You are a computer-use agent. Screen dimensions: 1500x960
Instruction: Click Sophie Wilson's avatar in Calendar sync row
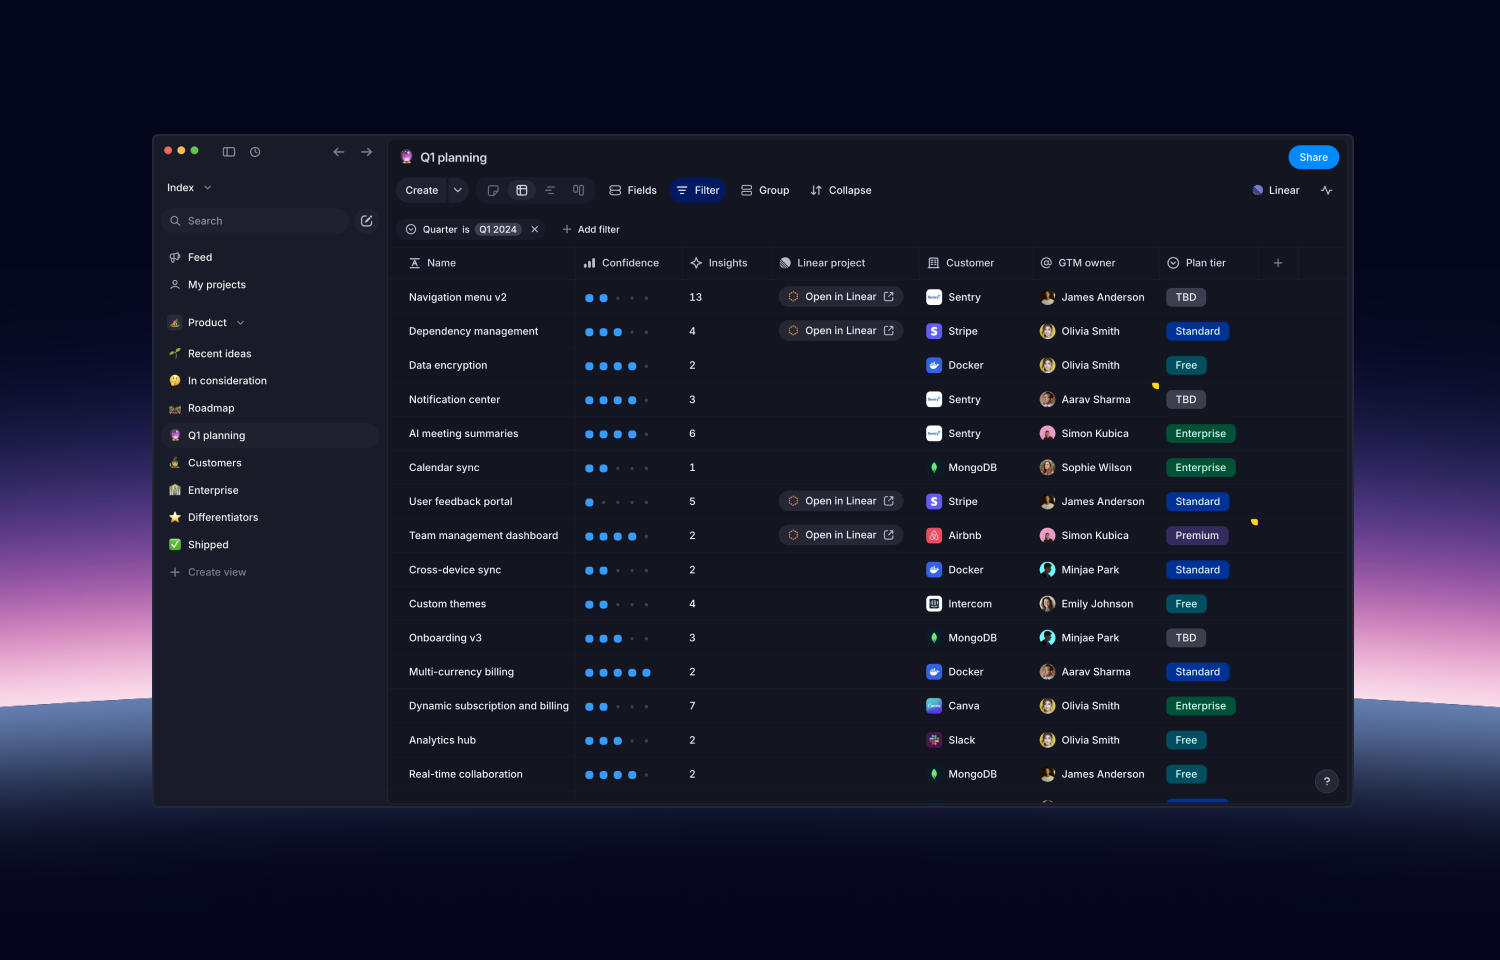coord(1047,467)
